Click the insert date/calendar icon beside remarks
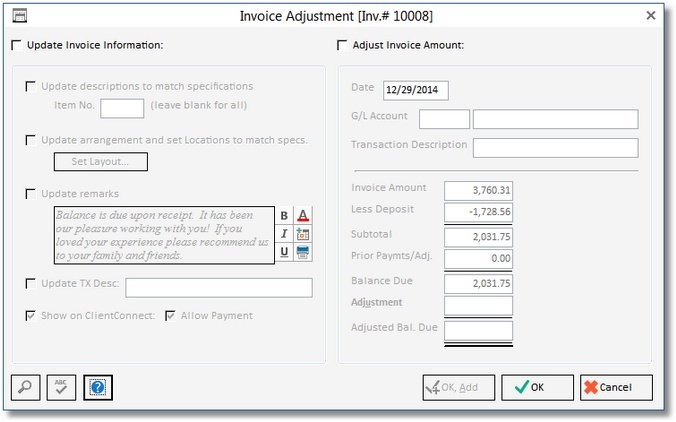The width and height of the screenshot is (676, 422). click(303, 234)
